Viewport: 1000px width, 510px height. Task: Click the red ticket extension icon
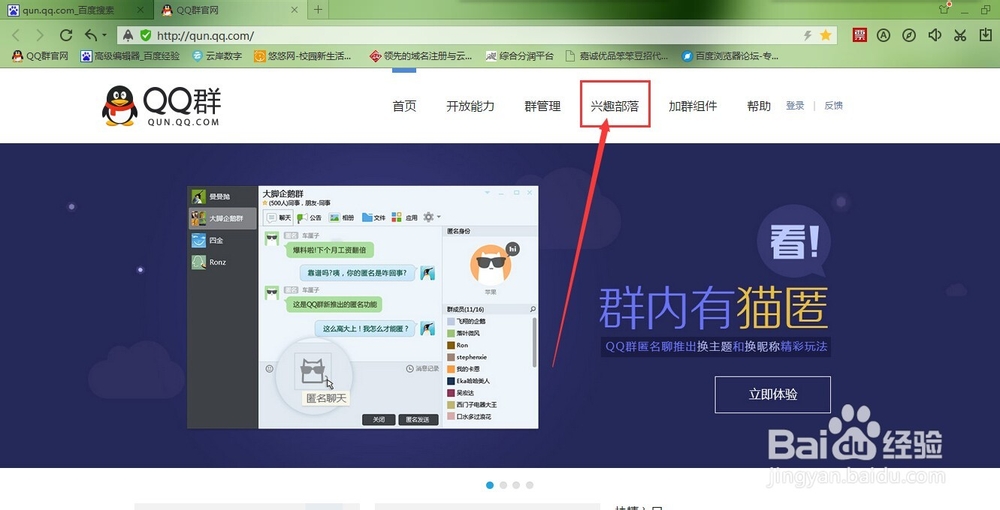click(860, 35)
